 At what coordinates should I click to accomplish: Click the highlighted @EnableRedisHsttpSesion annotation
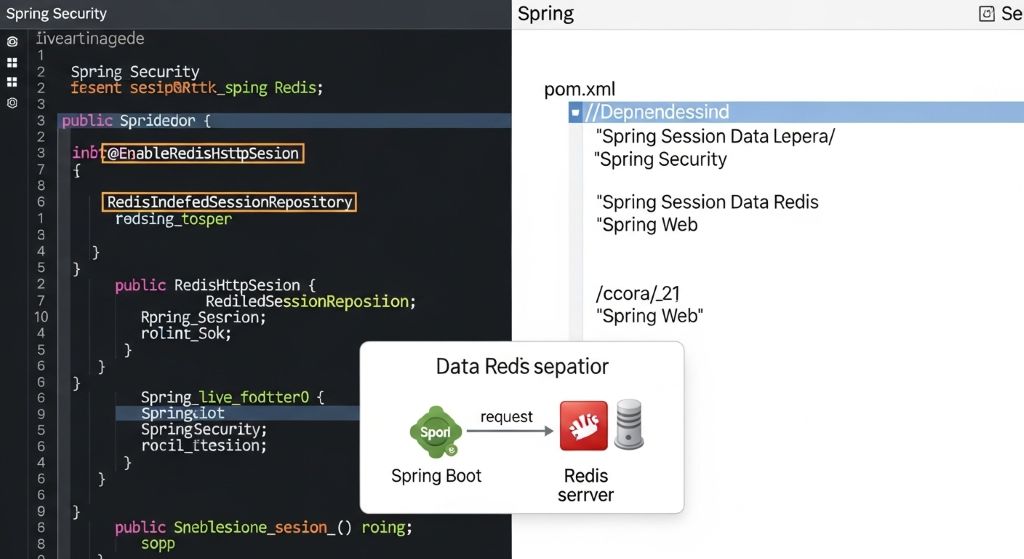203,153
